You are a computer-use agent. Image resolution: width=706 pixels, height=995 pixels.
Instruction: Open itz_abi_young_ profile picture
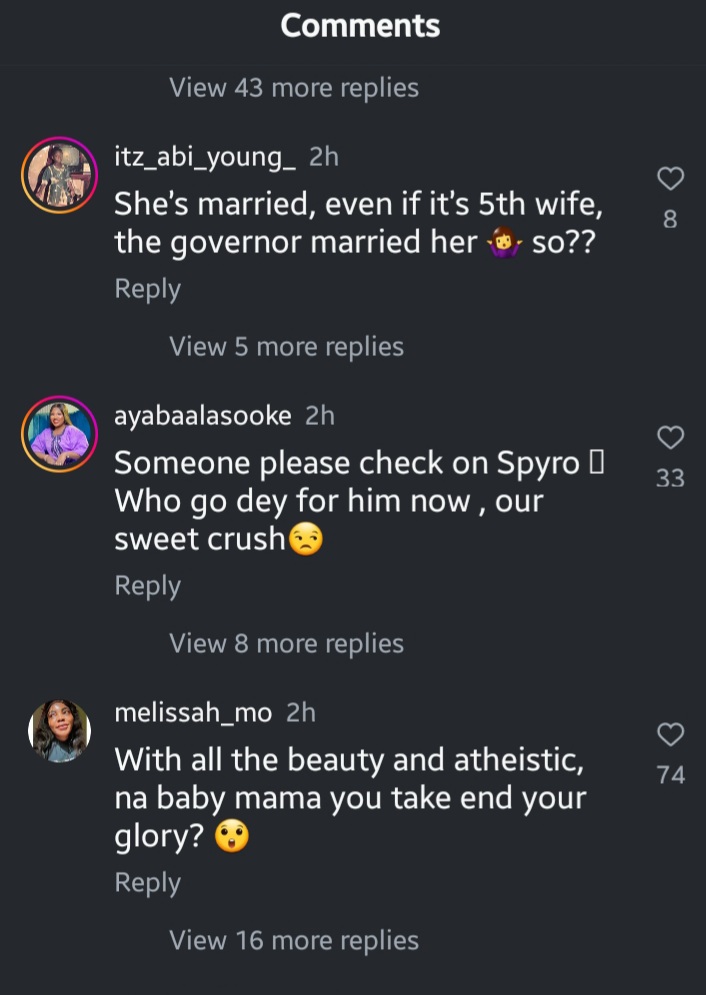click(59, 176)
